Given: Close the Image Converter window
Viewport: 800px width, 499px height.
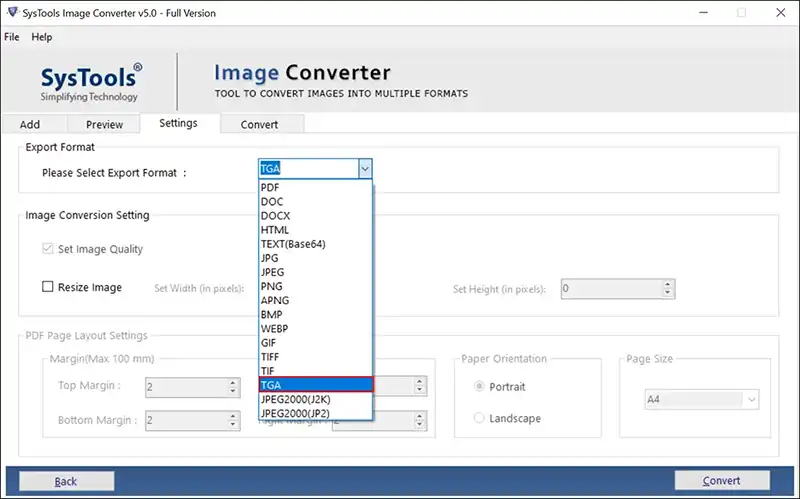Looking at the screenshot, I should click(781, 13).
